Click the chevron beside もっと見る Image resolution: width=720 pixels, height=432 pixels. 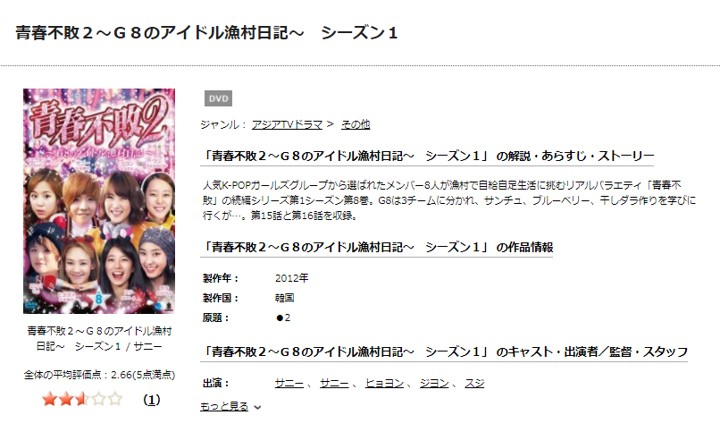[x=258, y=408]
